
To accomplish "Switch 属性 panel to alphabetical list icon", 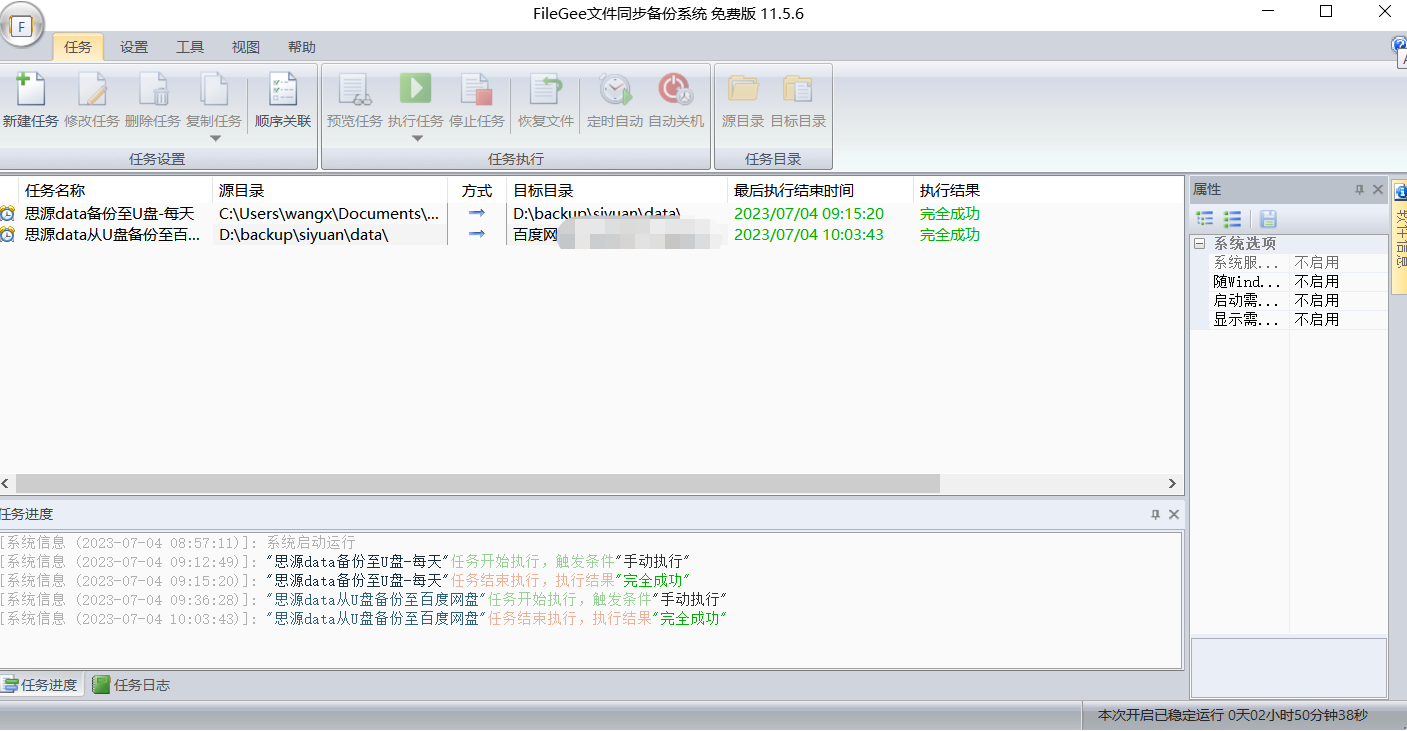I will 1233,219.
